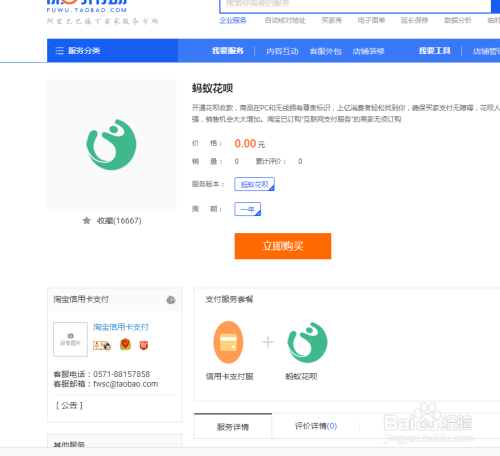500x456 pixels.
Task: Select the 一年 period option
Action: (x=248, y=209)
